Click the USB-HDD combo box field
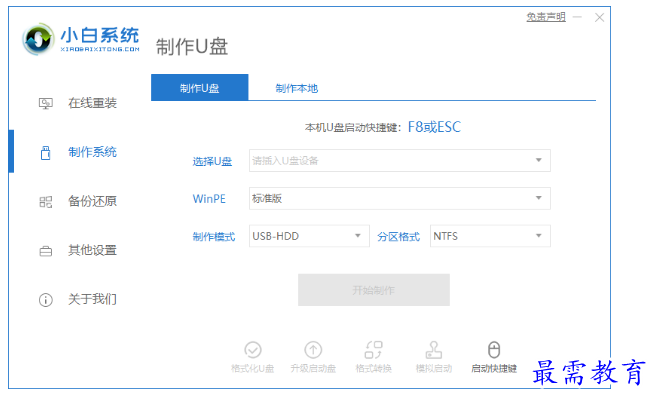The image size is (654, 404). coord(309,236)
